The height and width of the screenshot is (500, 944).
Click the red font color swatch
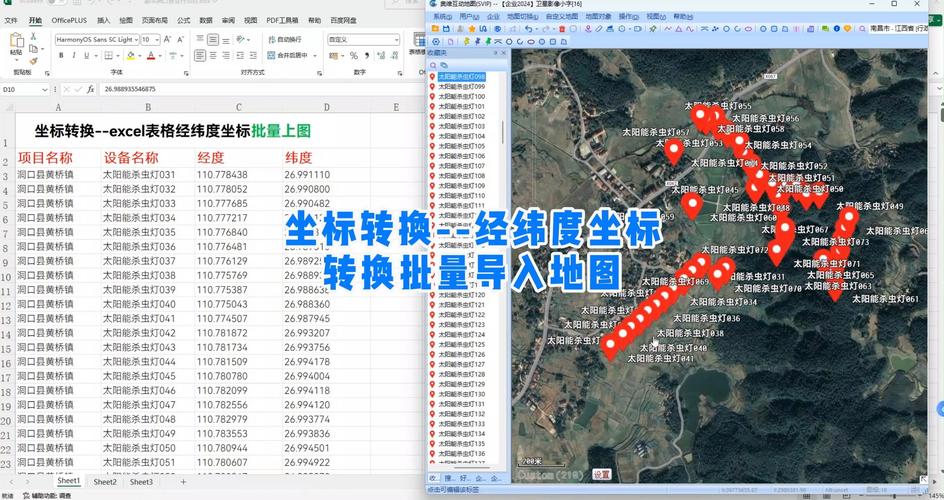(x=151, y=55)
